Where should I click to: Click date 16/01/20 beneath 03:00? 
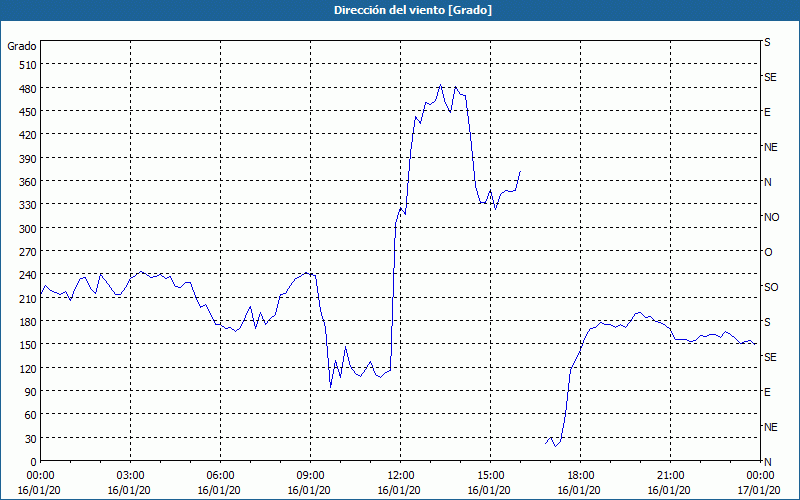129,490
